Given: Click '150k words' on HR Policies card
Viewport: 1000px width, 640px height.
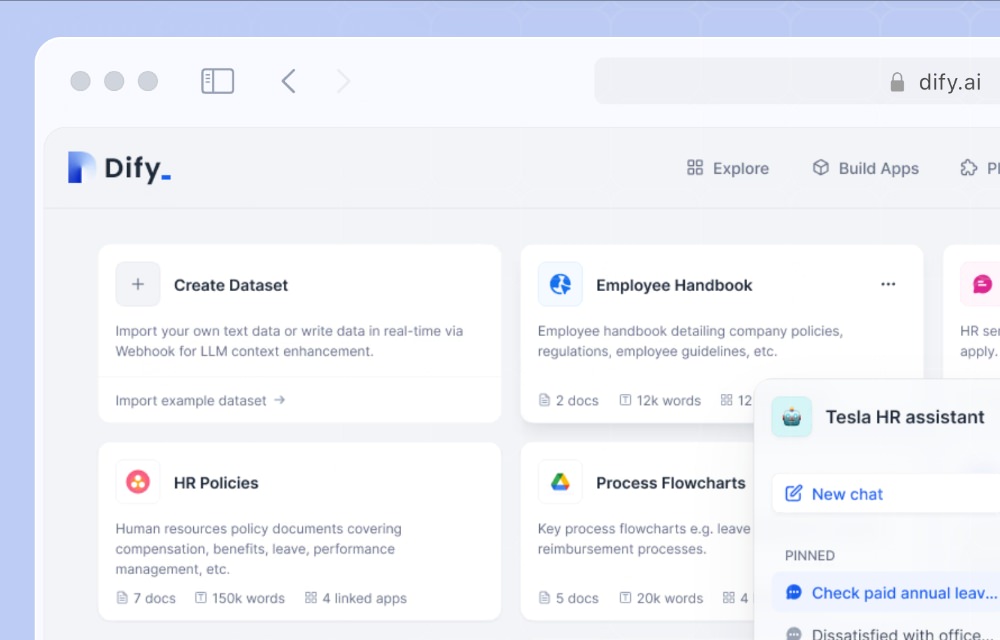Looking at the screenshot, I should click(248, 598).
